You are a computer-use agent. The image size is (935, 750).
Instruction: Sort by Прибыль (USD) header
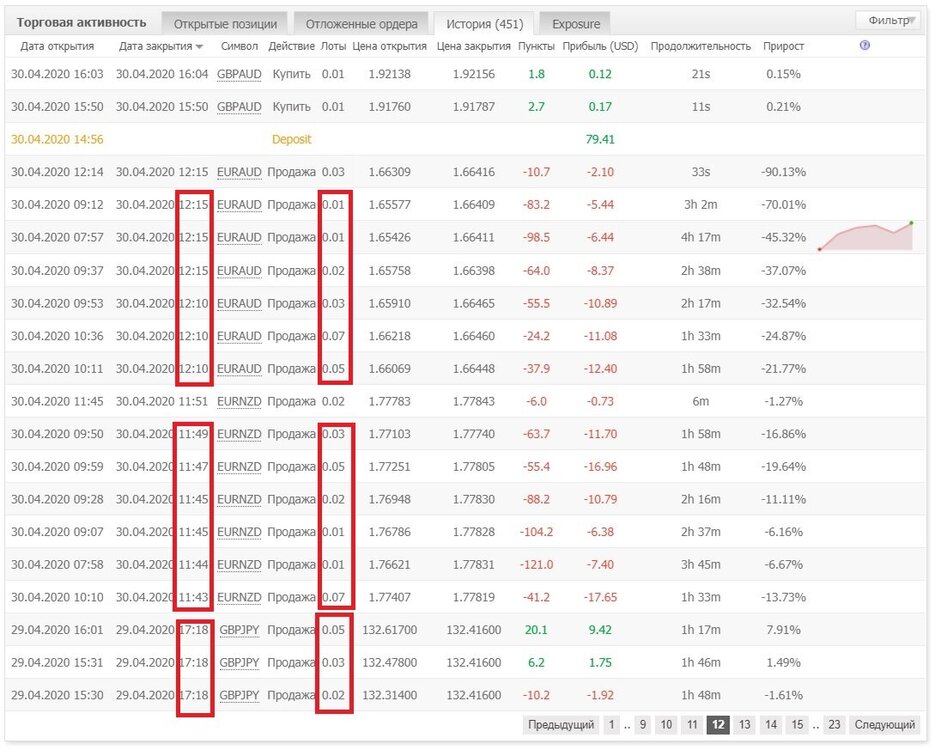click(600, 46)
